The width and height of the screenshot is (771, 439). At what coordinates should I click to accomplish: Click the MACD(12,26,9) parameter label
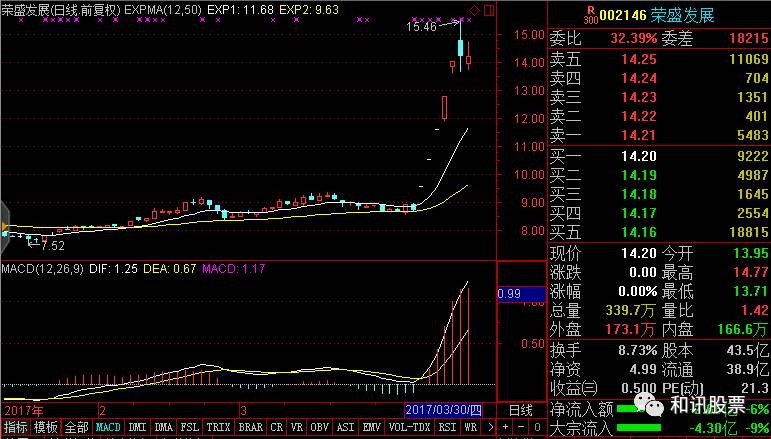click(x=40, y=269)
